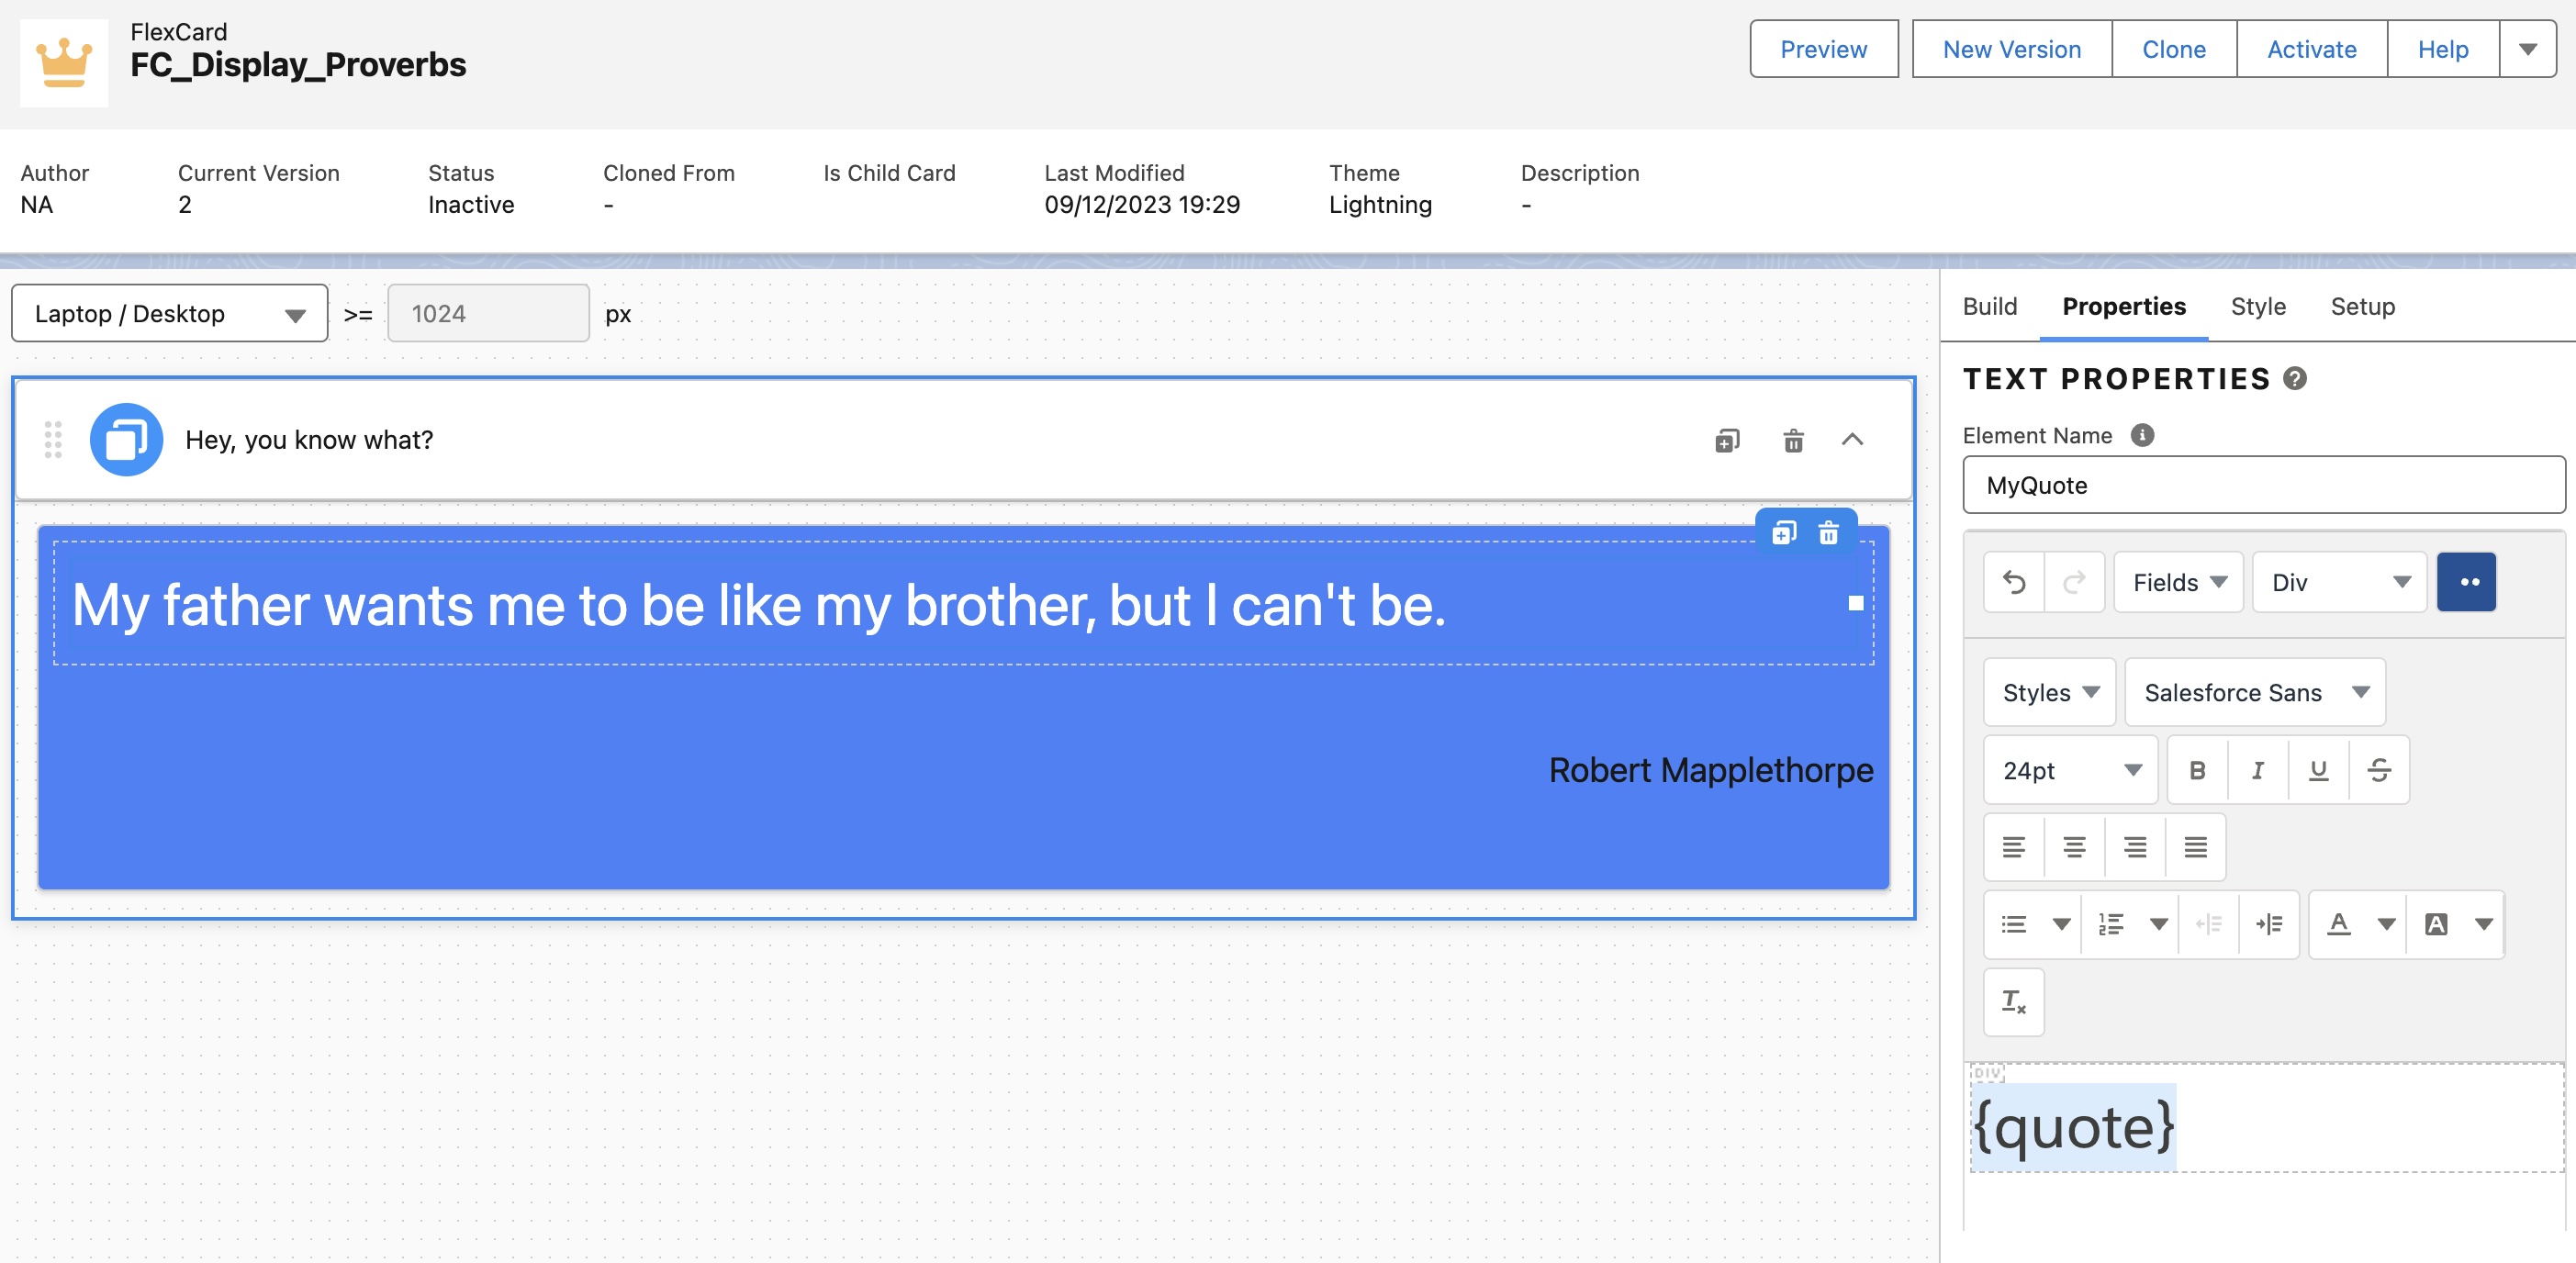Grab the state drag handle dots

tap(53, 439)
